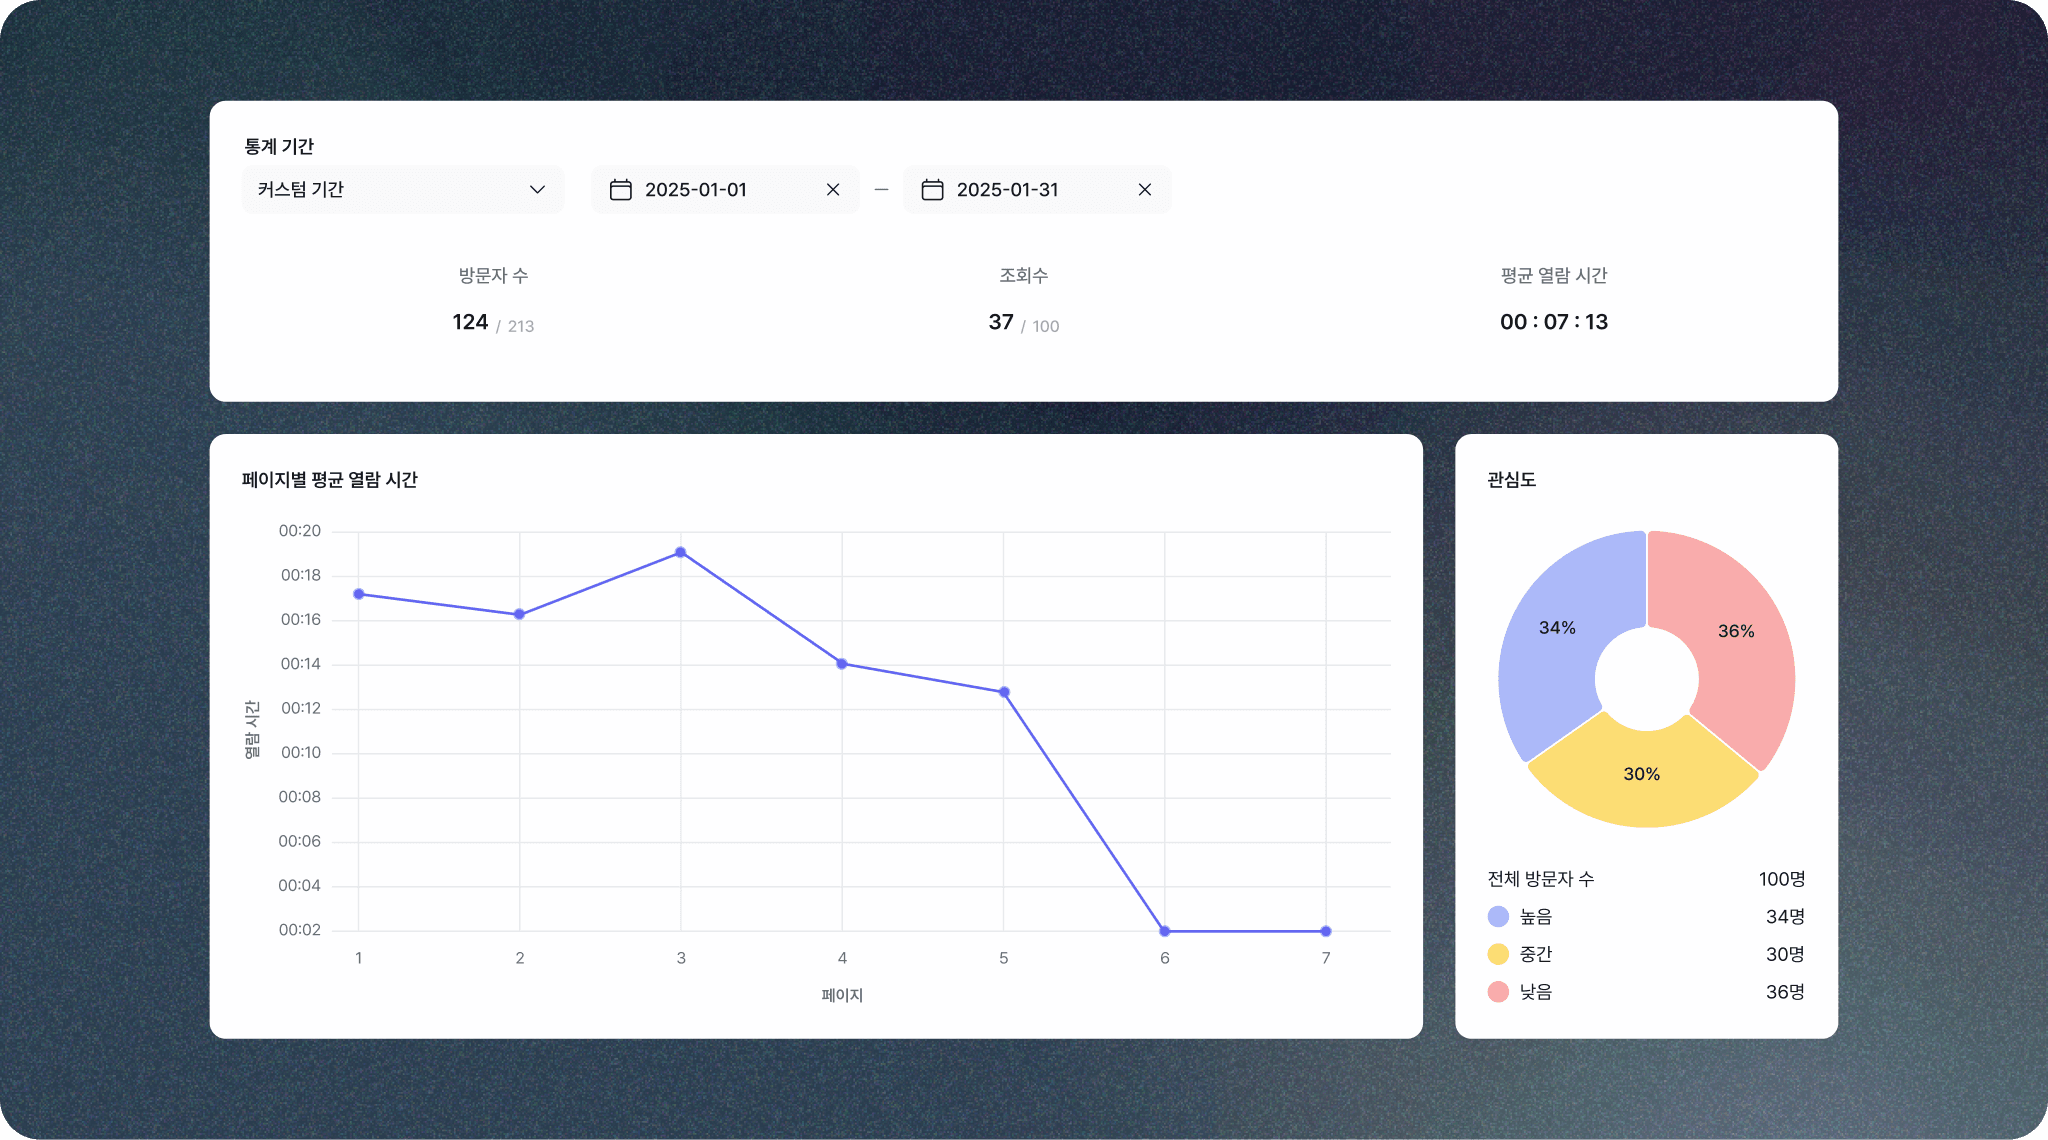Select the page 5 data point on line chart

click(1004, 692)
